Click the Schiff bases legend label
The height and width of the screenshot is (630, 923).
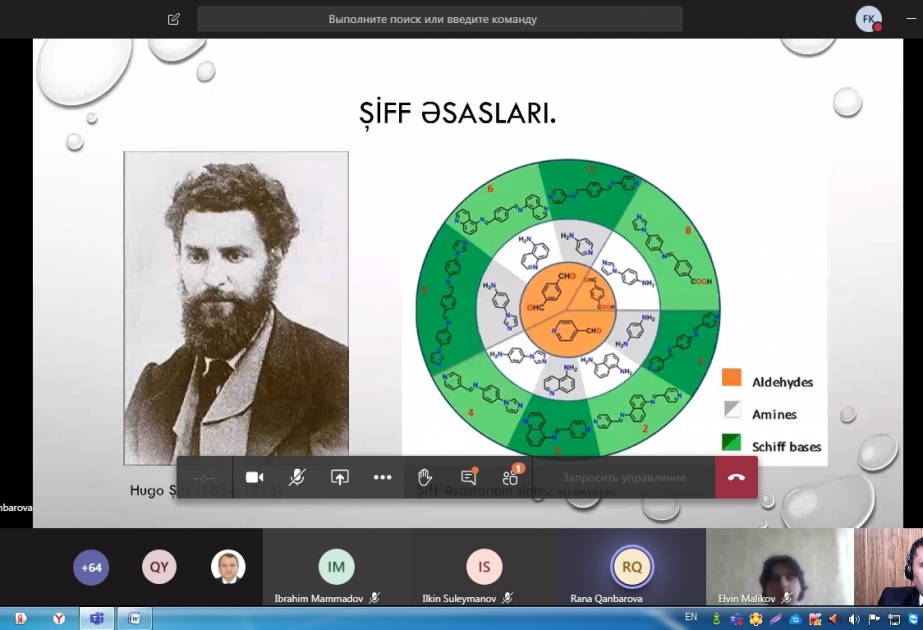click(x=786, y=447)
